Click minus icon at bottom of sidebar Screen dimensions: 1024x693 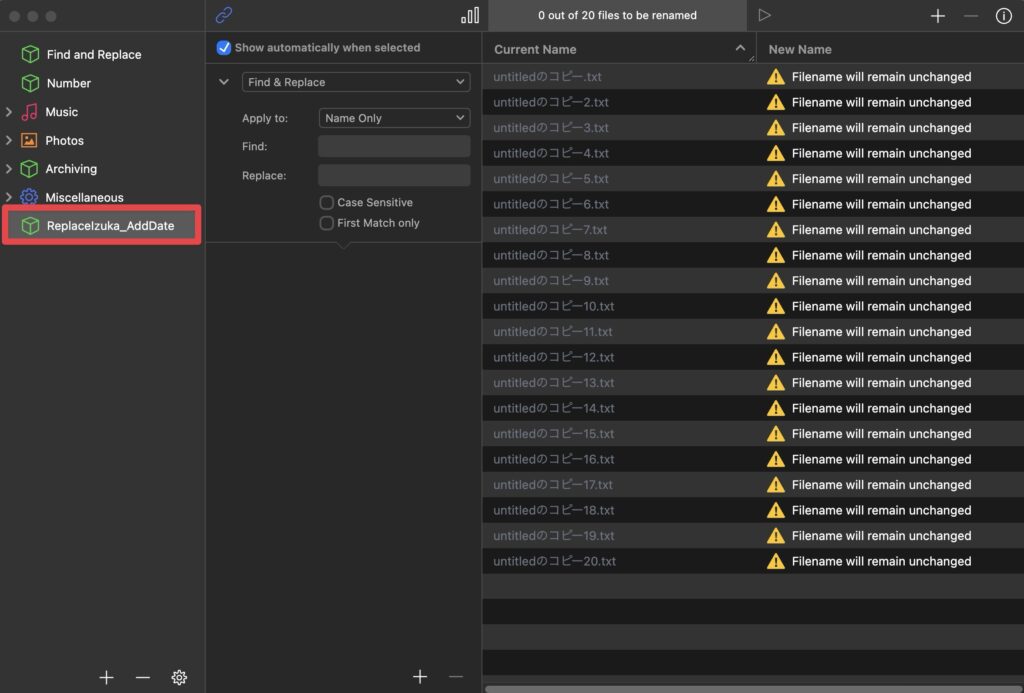coord(142,677)
